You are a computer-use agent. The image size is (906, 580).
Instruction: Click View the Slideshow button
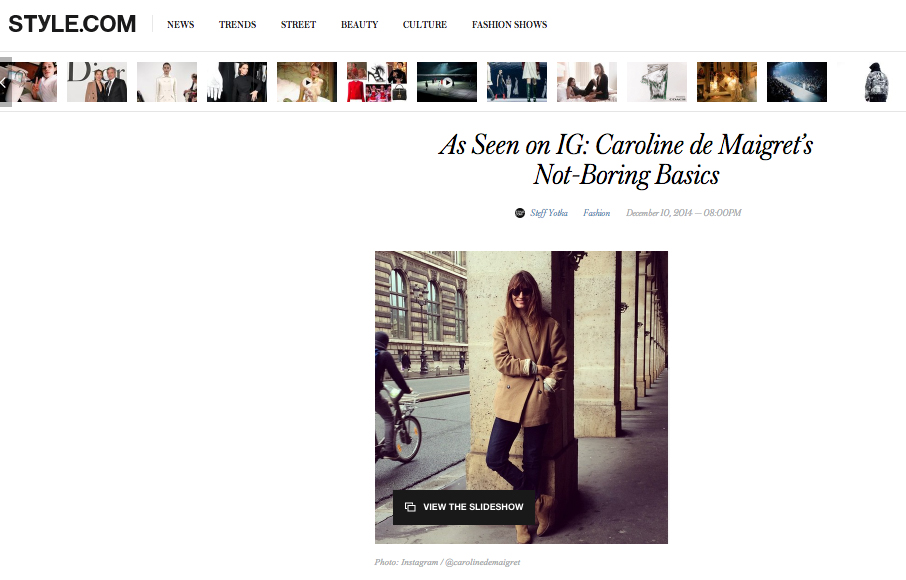point(464,507)
